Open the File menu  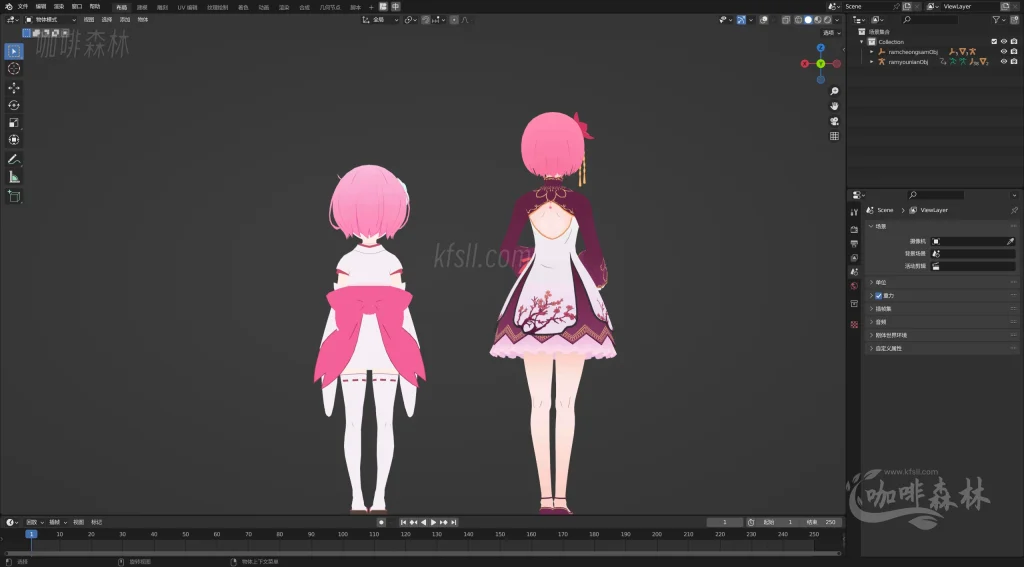(x=23, y=7)
